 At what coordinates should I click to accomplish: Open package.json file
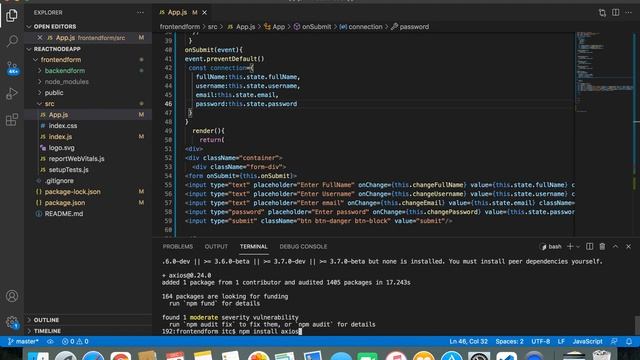[x=88, y=203]
